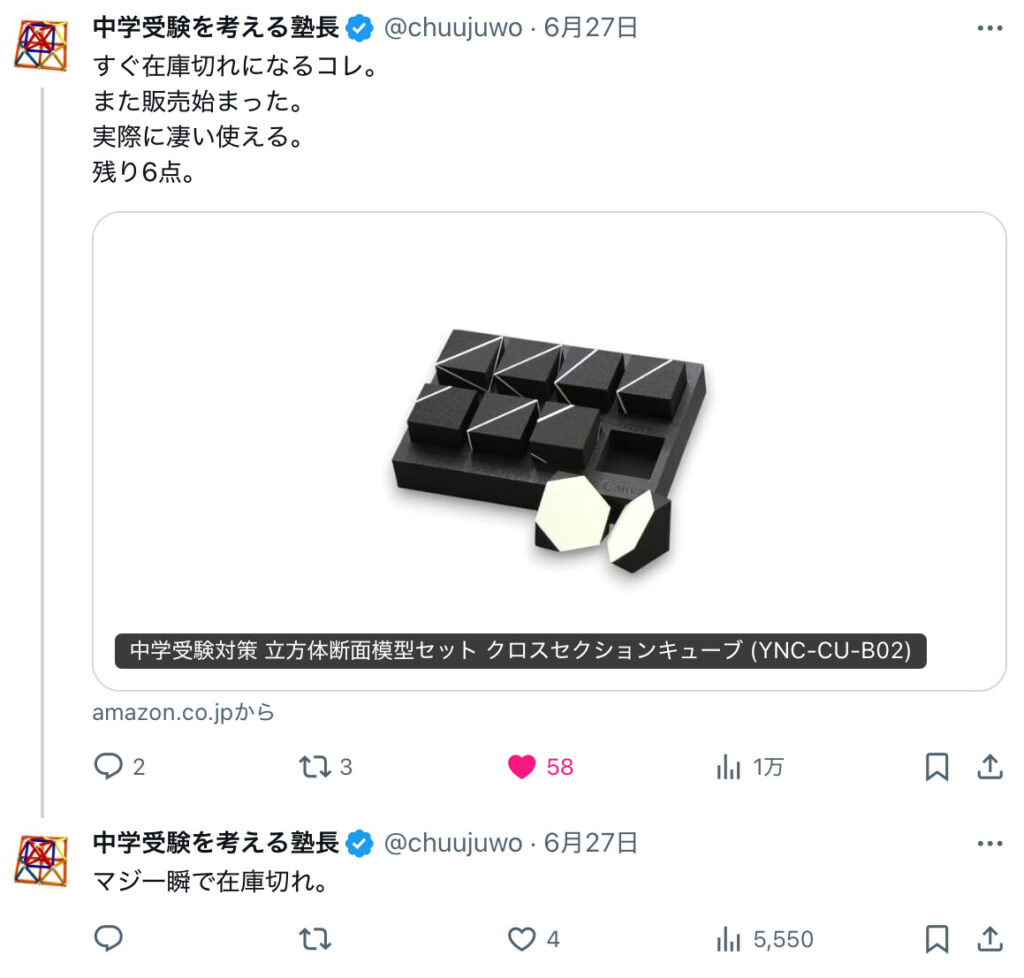
Task: Open first tweet's @chuujuwo handle
Action: pos(453,28)
